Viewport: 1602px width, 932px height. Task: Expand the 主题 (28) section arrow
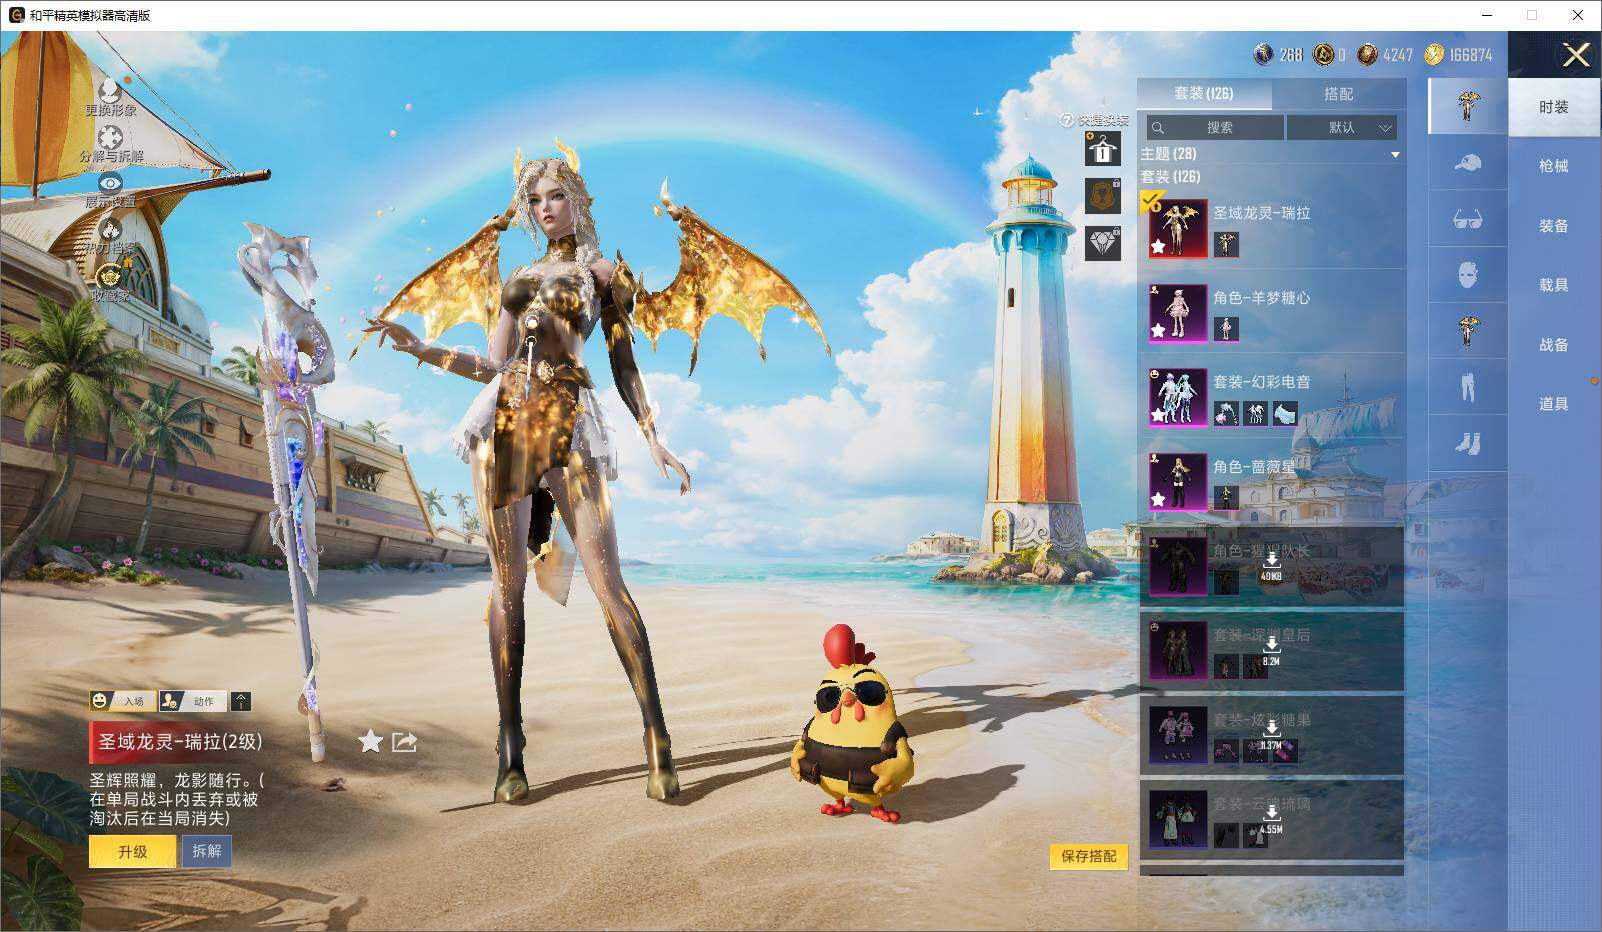pyautogui.click(x=1395, y=155)
